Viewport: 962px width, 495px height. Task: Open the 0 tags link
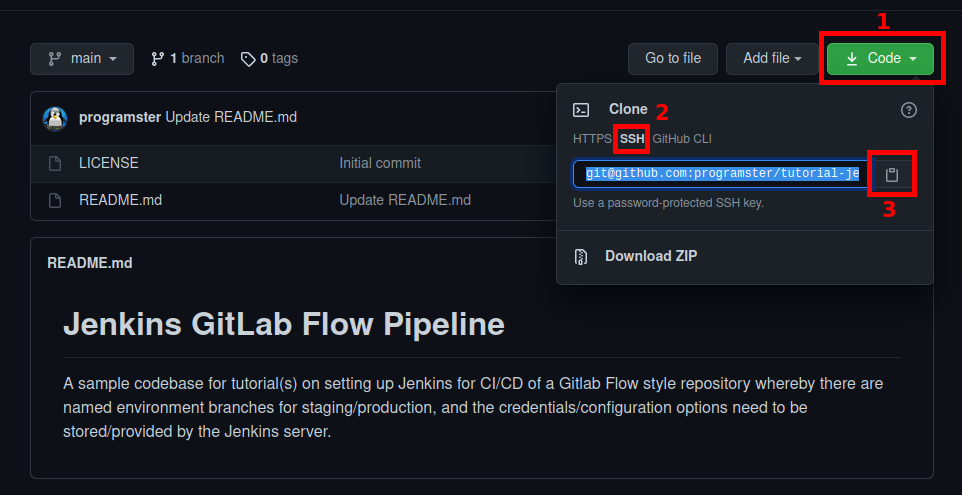click(x=269, y=59)
